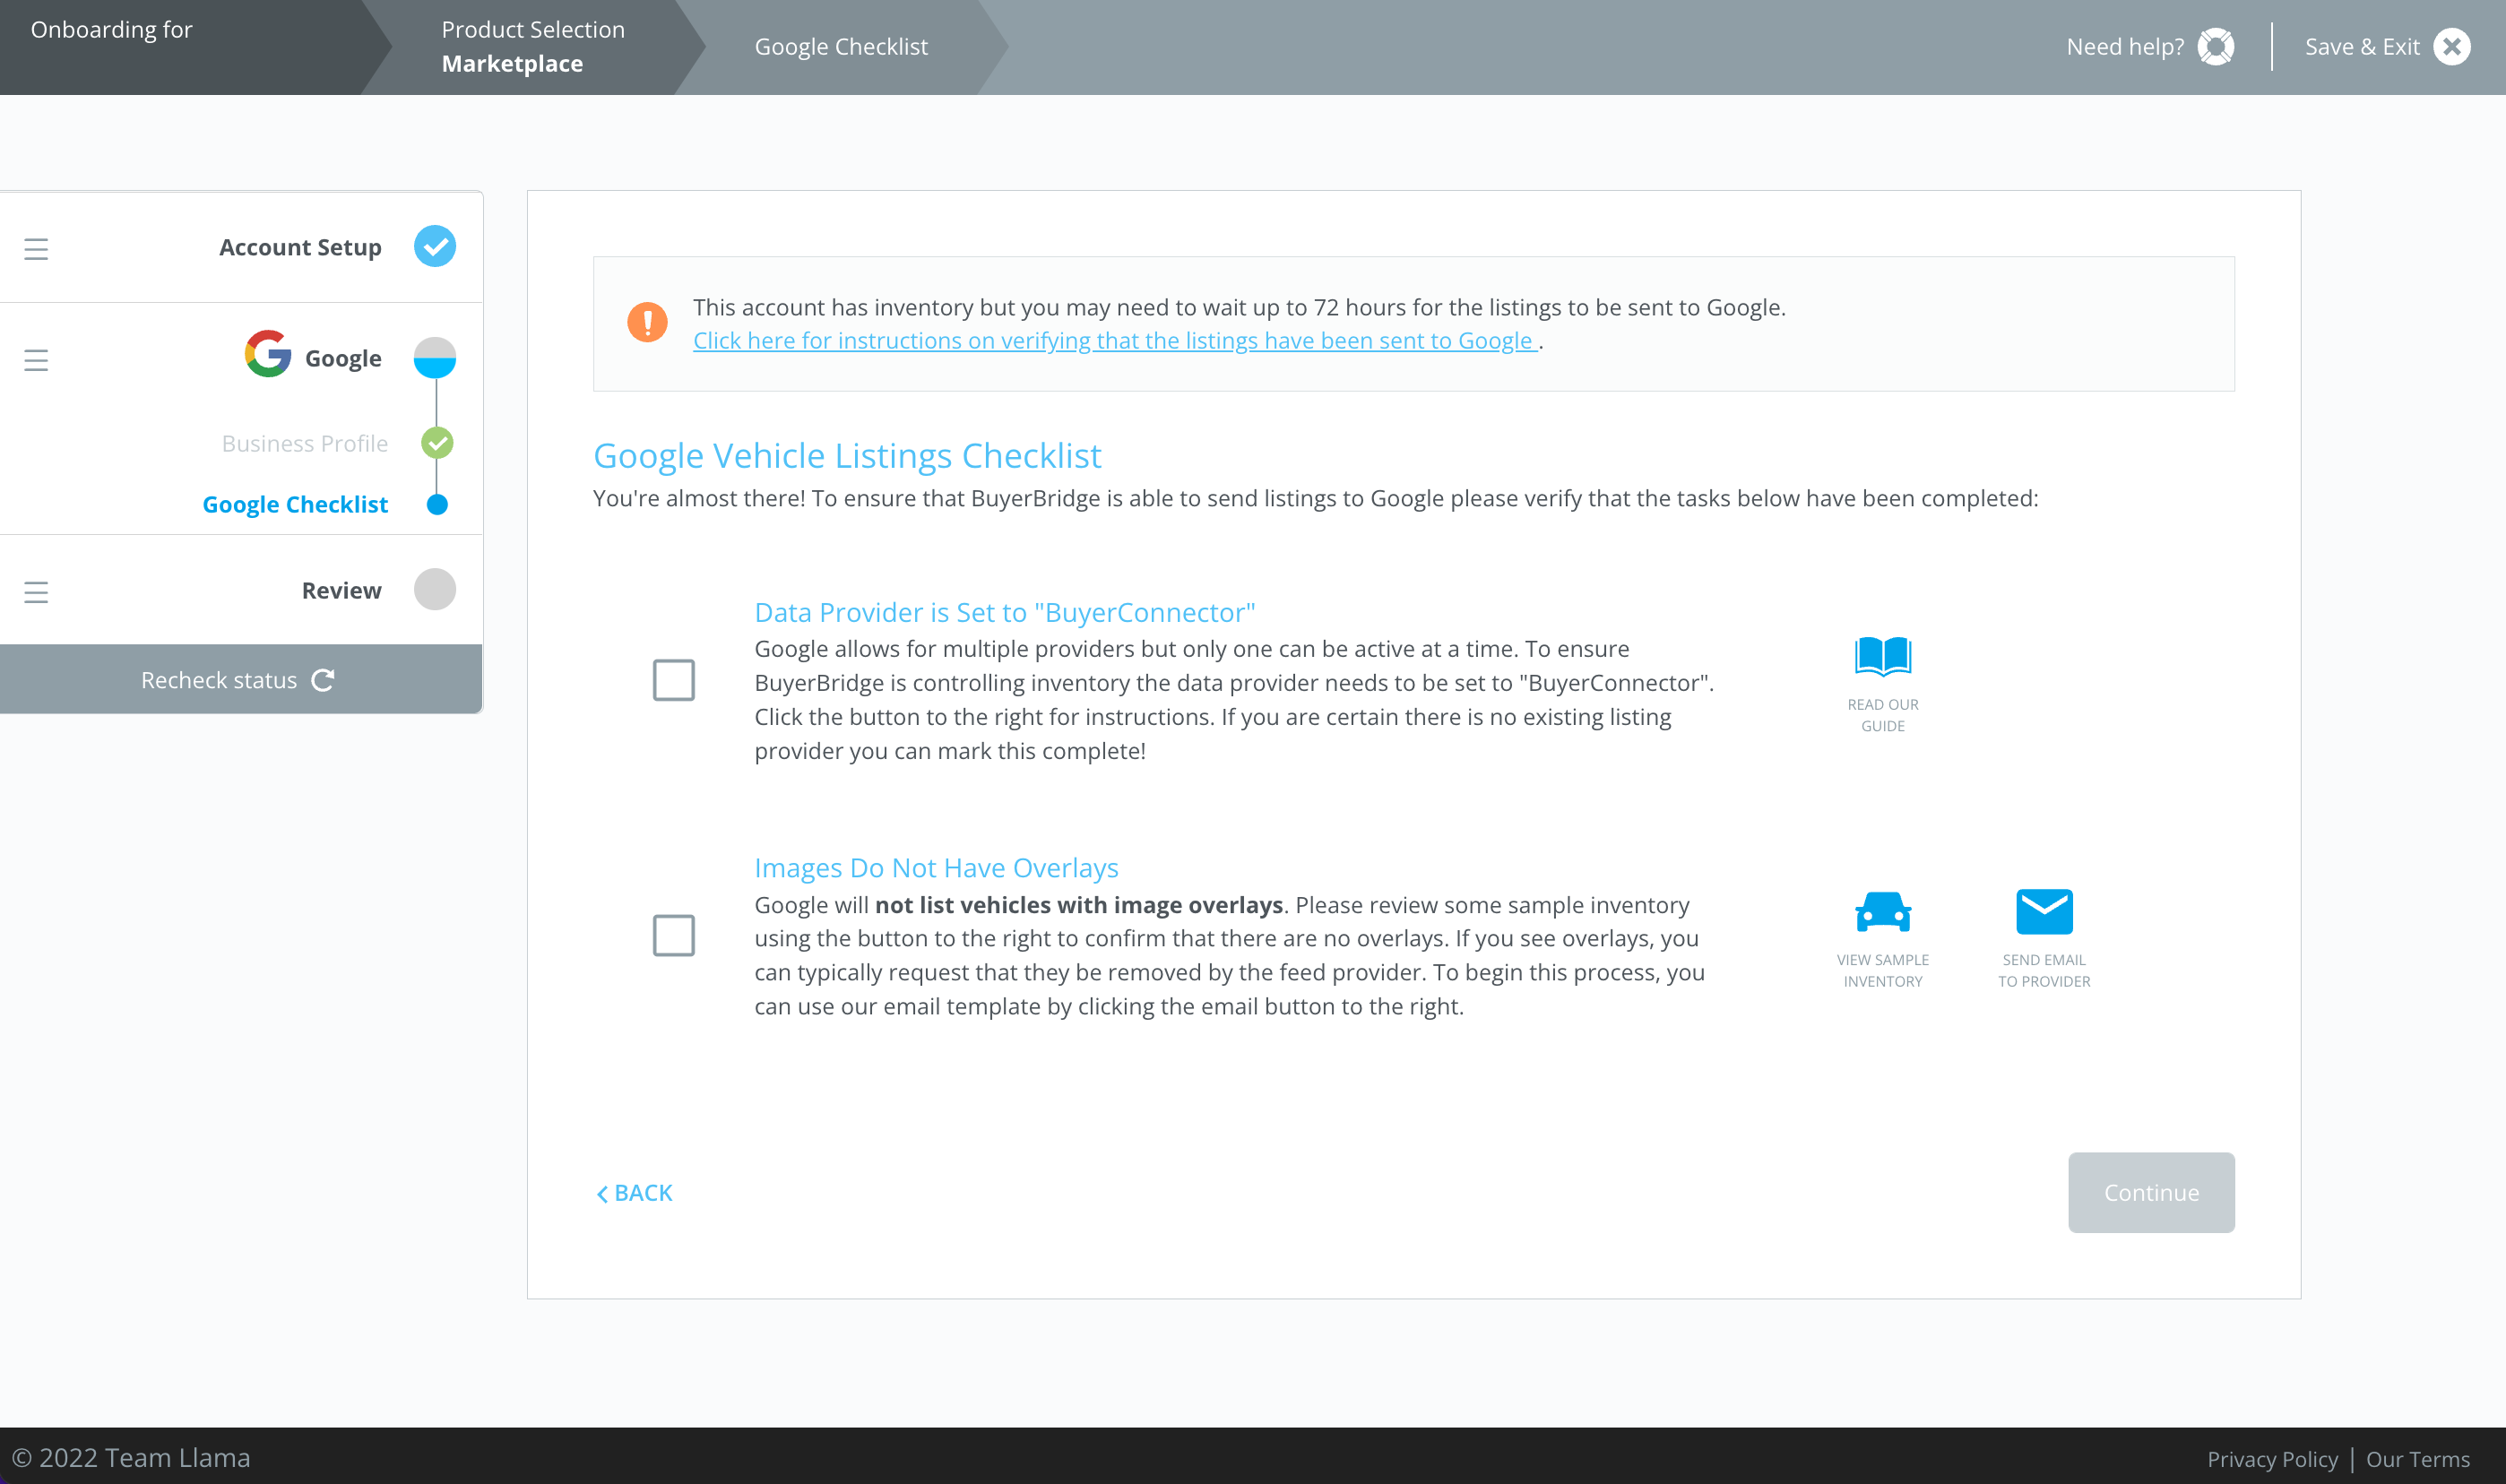Viewport: 2506px width, 1484px height.
Task: Click the Google Checklist blue dot indicator
Action: point(437,504)
